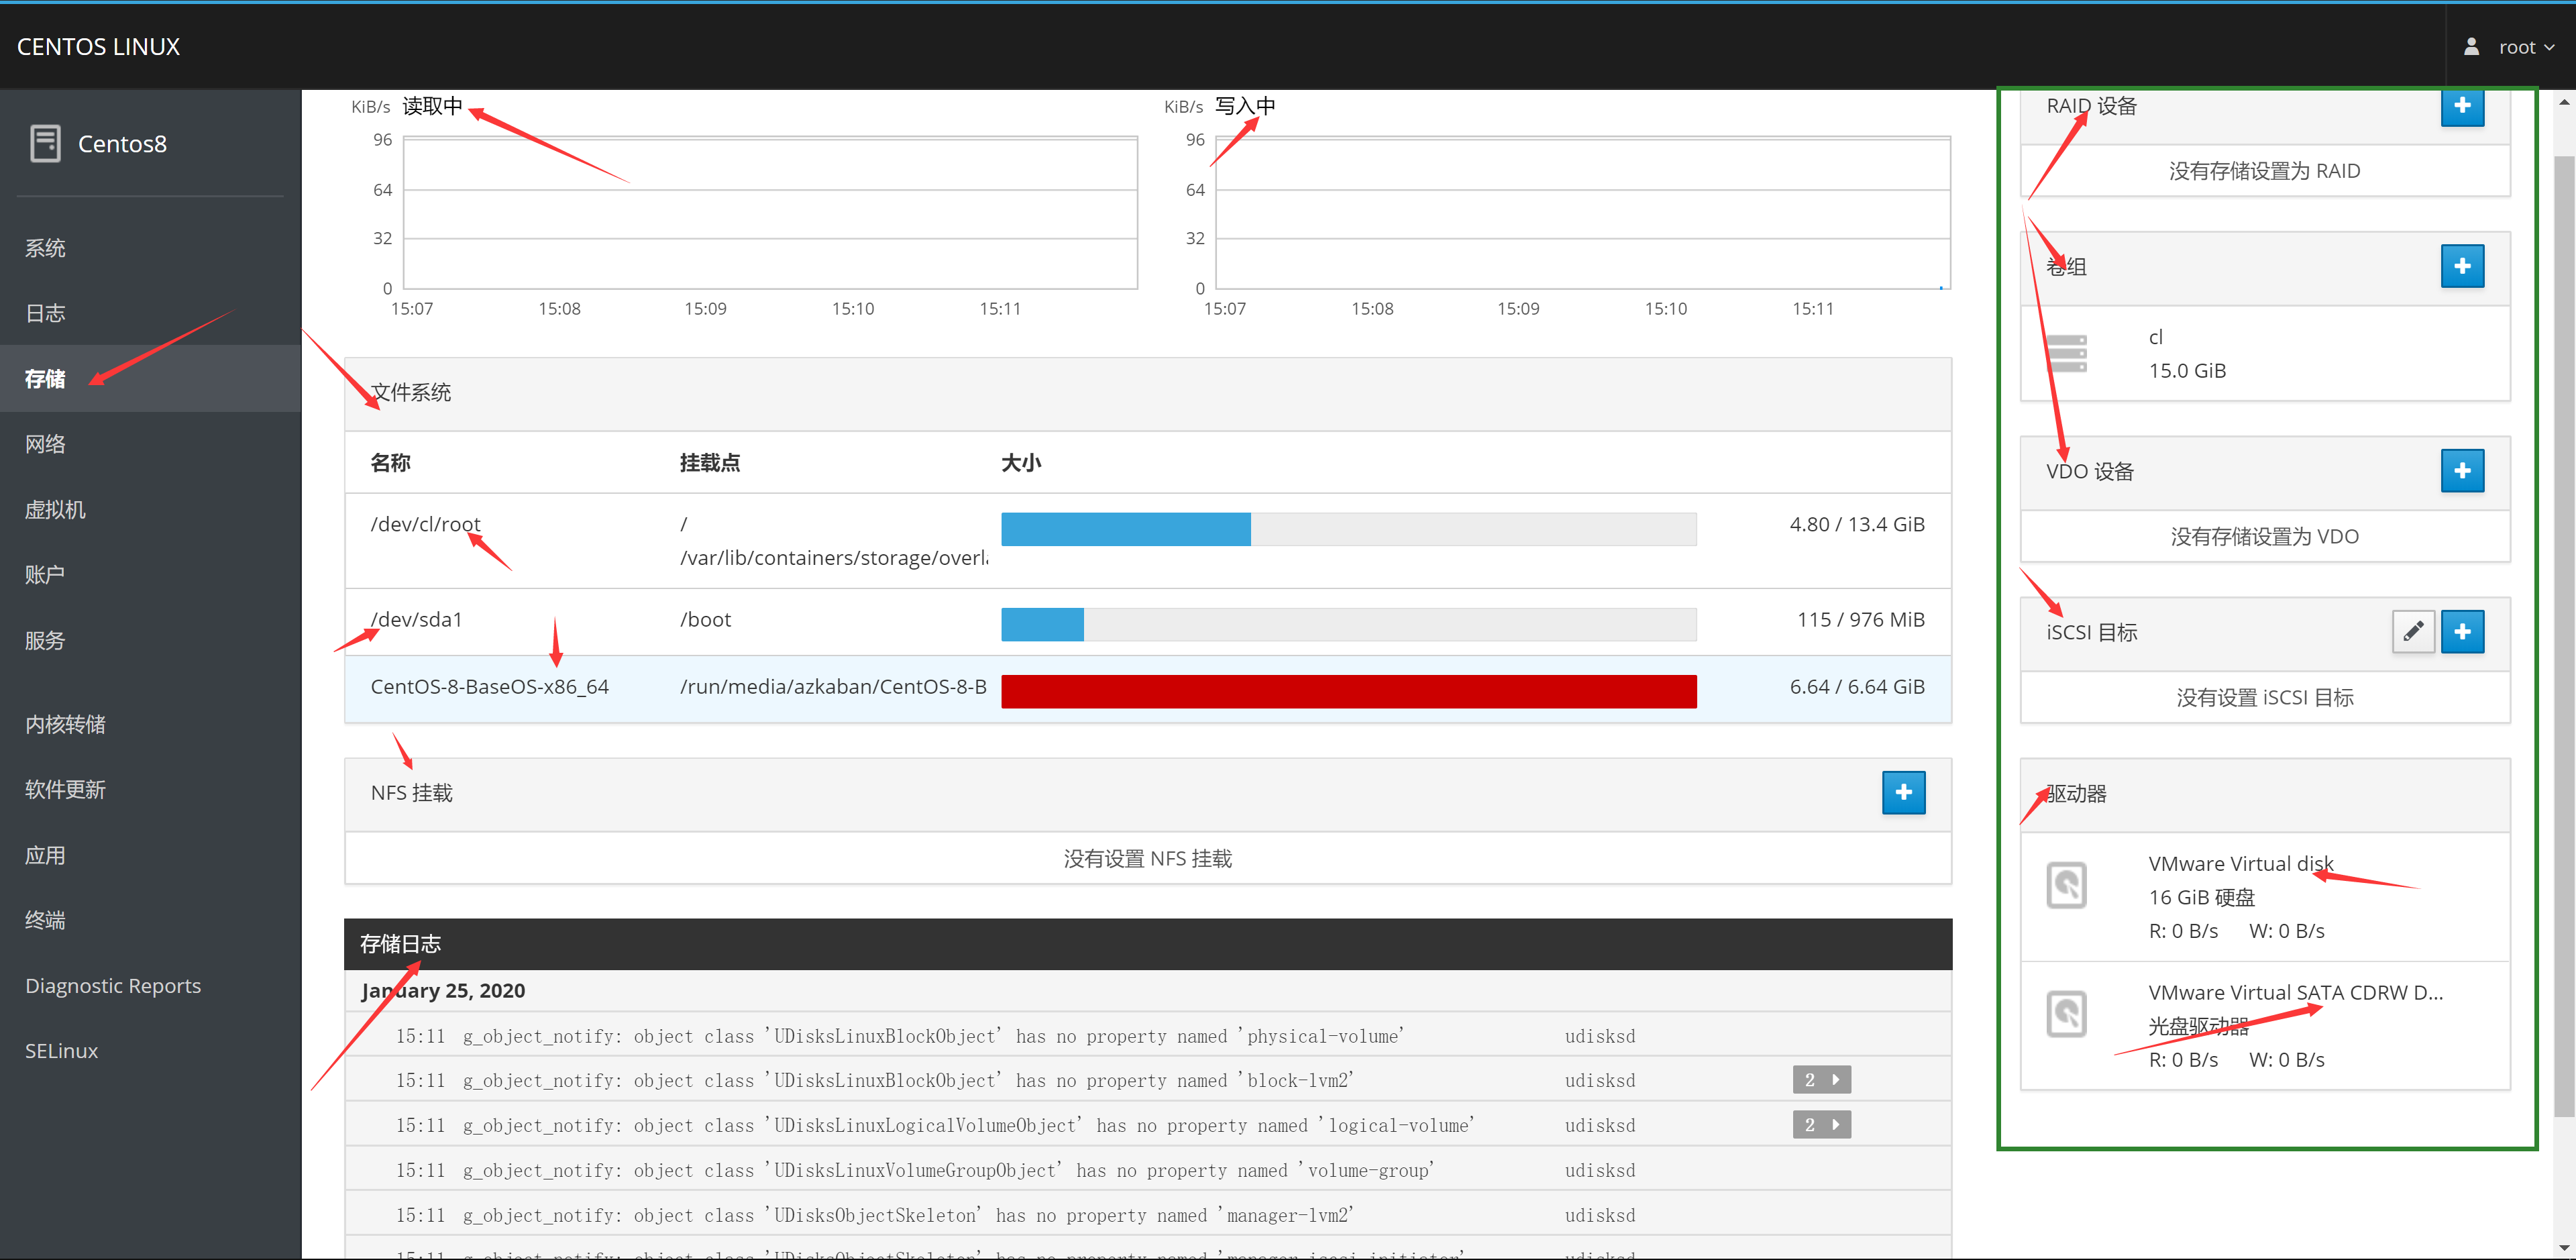The height and width of the screenshot is (1260, 2576).
Task: Click the Centos8 host name link
Action: click(122, 144)
